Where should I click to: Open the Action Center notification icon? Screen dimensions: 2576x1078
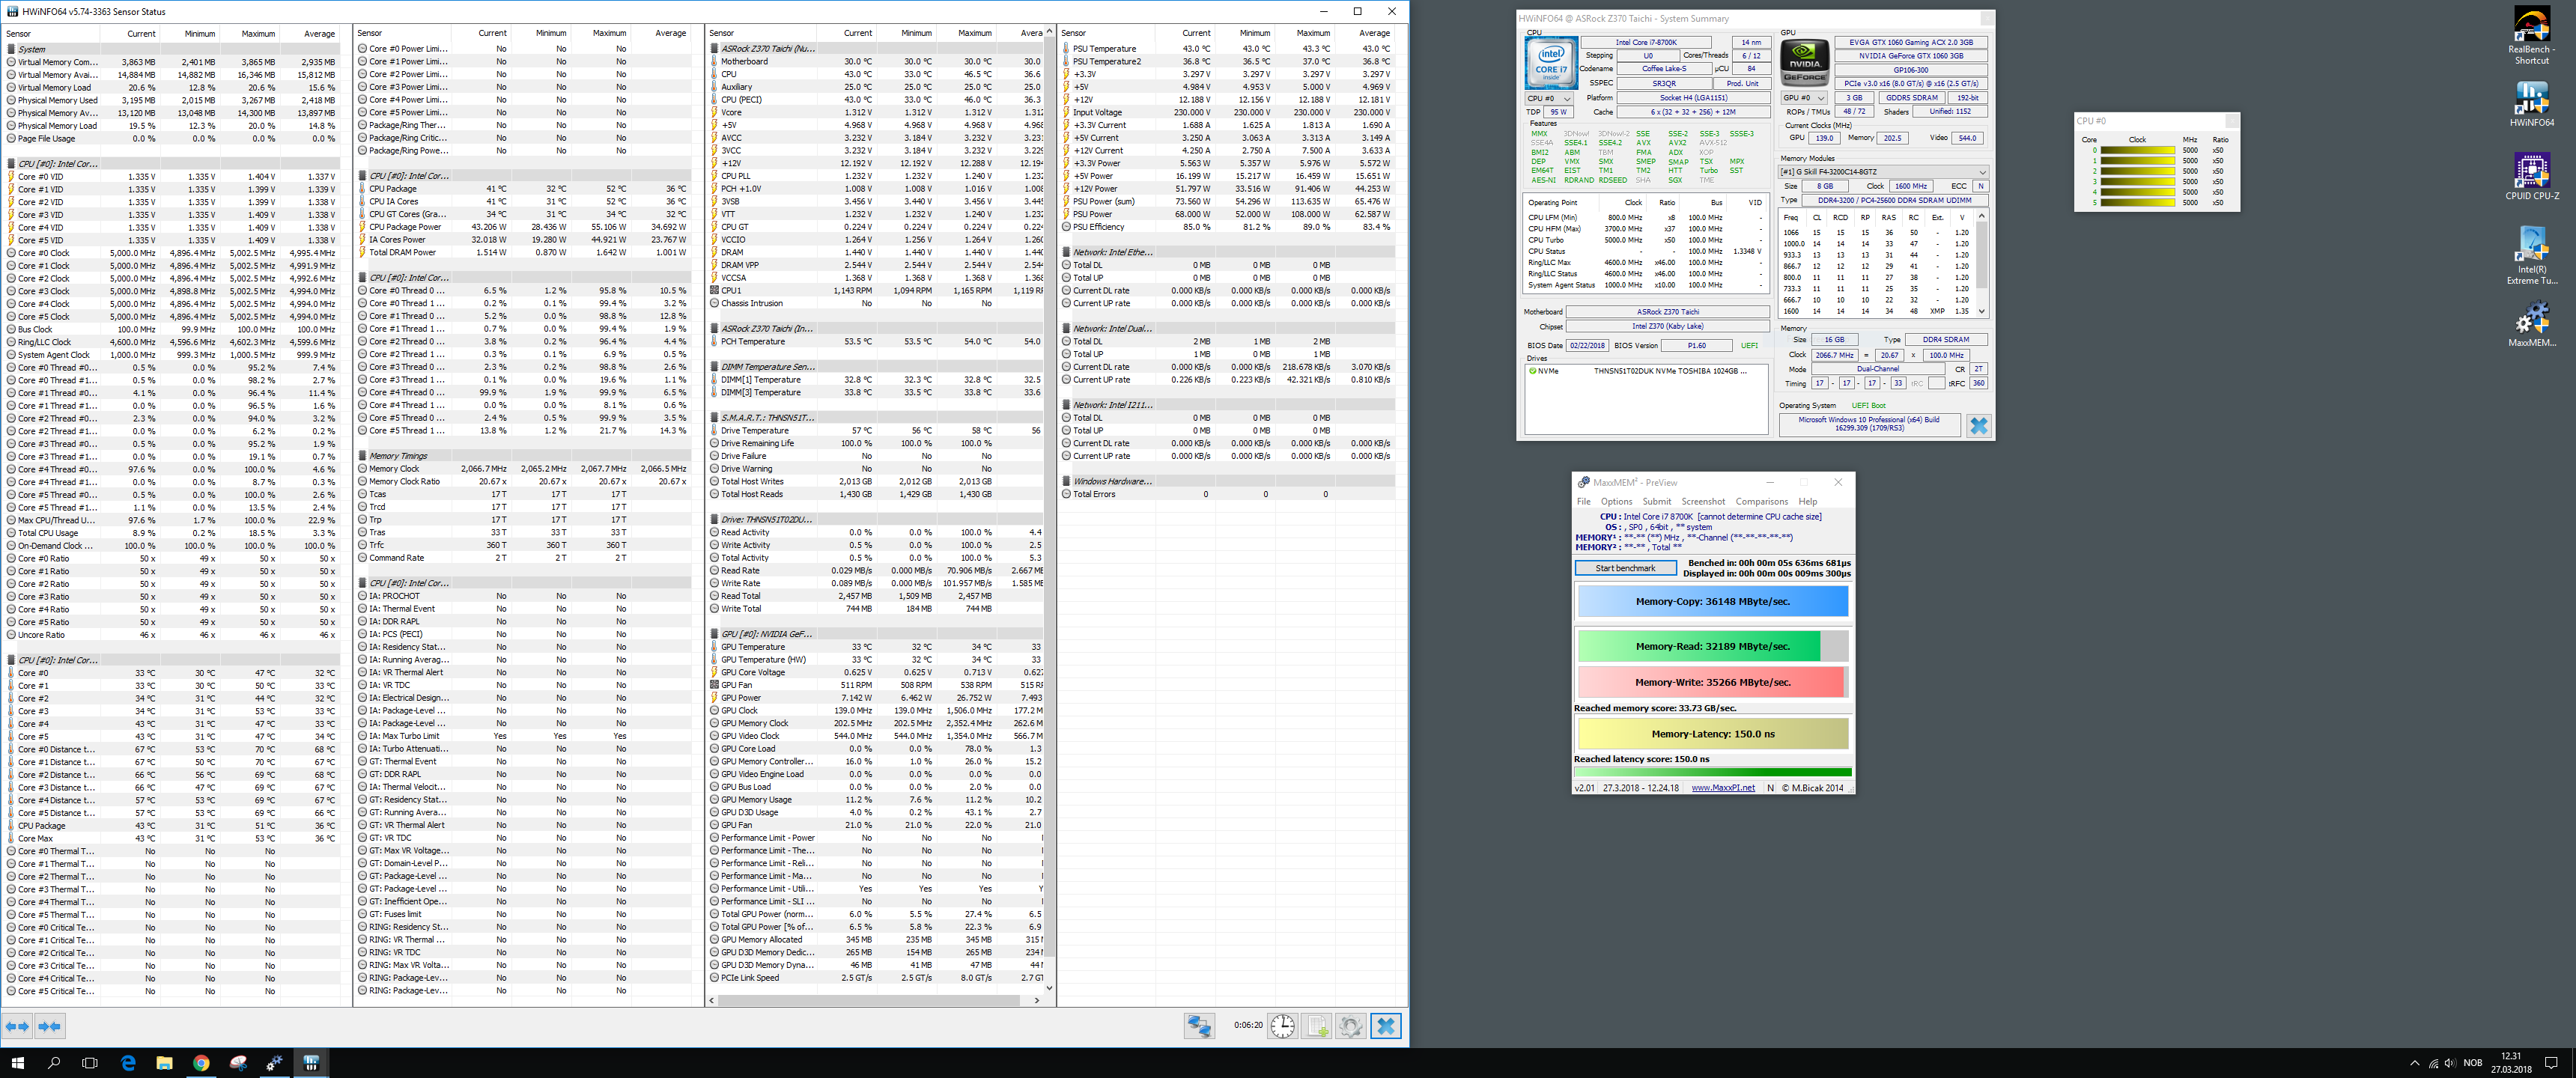coord(2551,1063)
